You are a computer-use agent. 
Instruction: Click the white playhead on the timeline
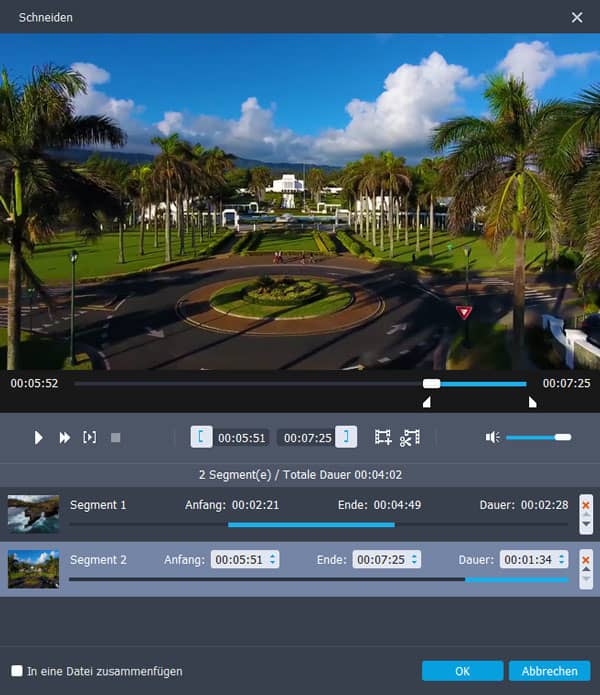click(x=431, y=383)
